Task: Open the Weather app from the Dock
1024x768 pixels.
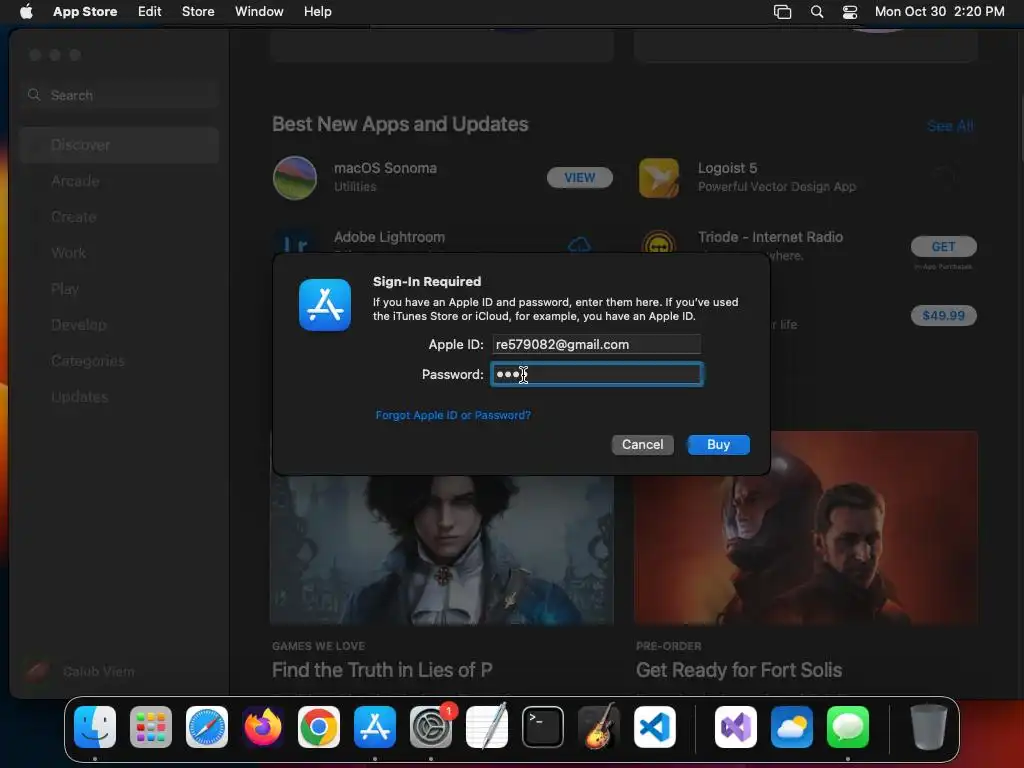Action: pyautogui.click(x=792, y=727)
